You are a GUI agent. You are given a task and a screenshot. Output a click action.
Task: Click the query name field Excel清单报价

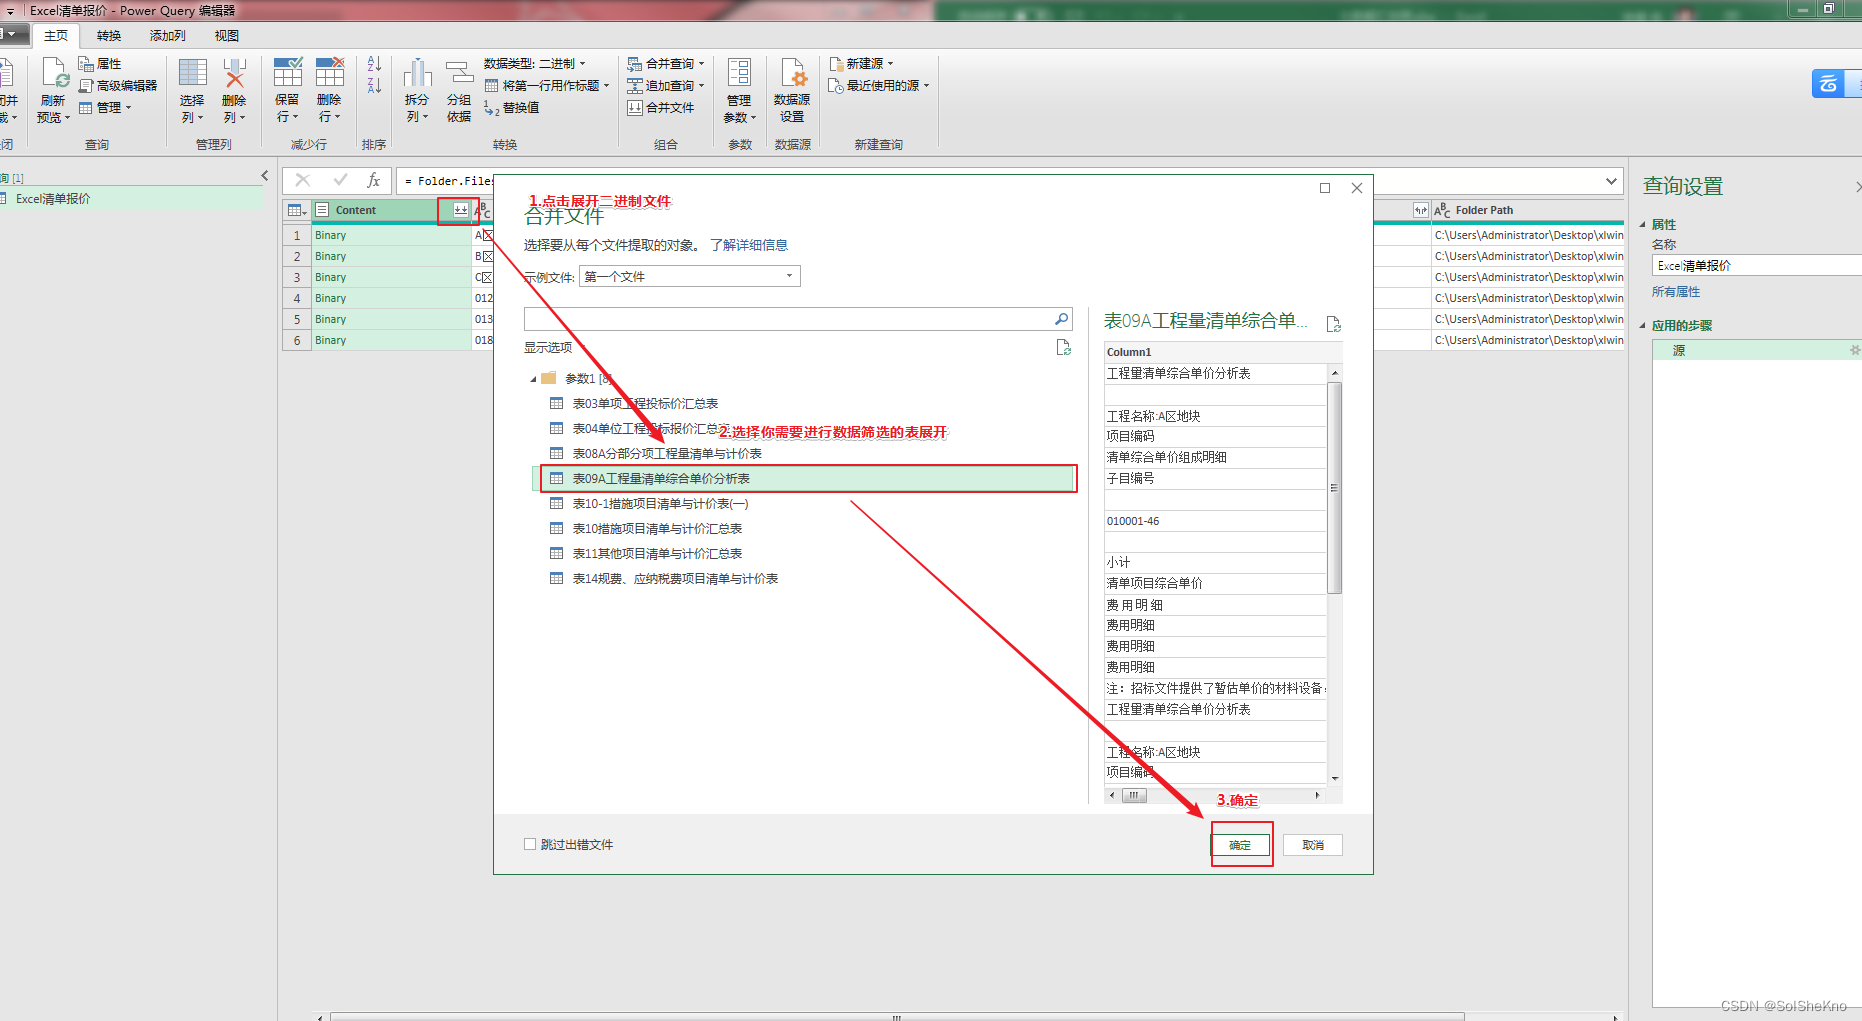click(x=1757, y=266)
